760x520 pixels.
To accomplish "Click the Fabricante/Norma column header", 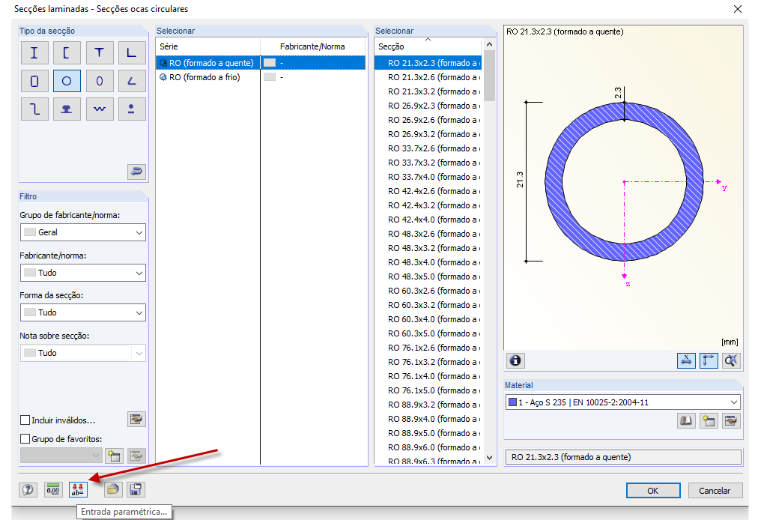I will click(314, 47).
